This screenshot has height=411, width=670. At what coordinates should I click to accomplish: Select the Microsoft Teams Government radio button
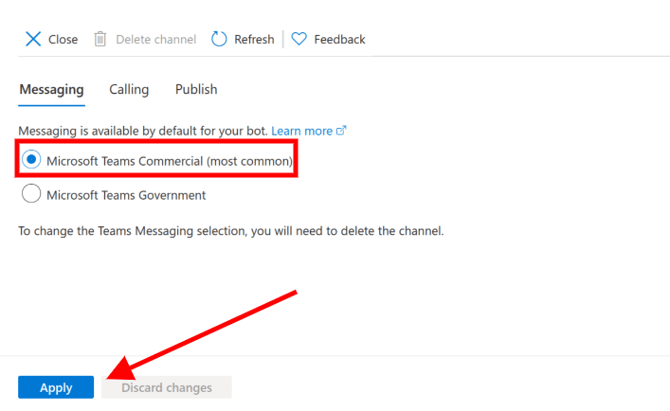[x=32, y=195]
